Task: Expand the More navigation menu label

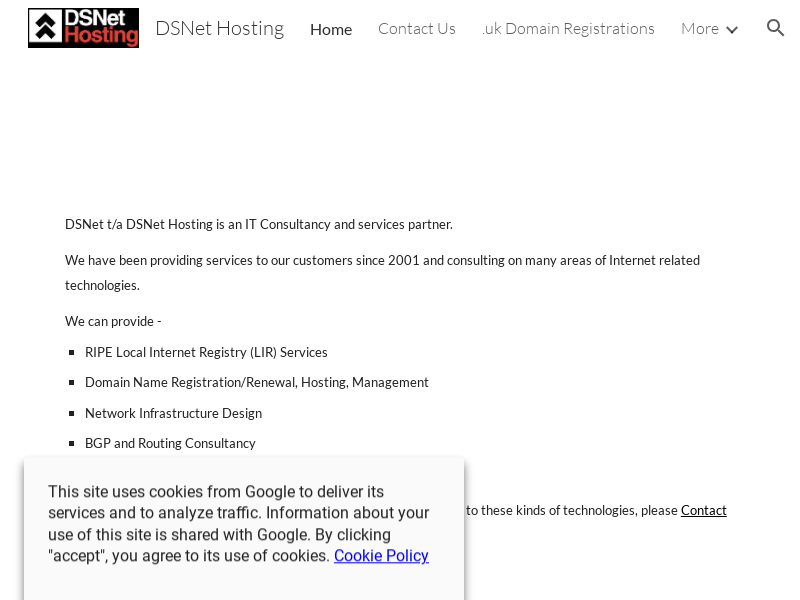Action: coord(699,29)
